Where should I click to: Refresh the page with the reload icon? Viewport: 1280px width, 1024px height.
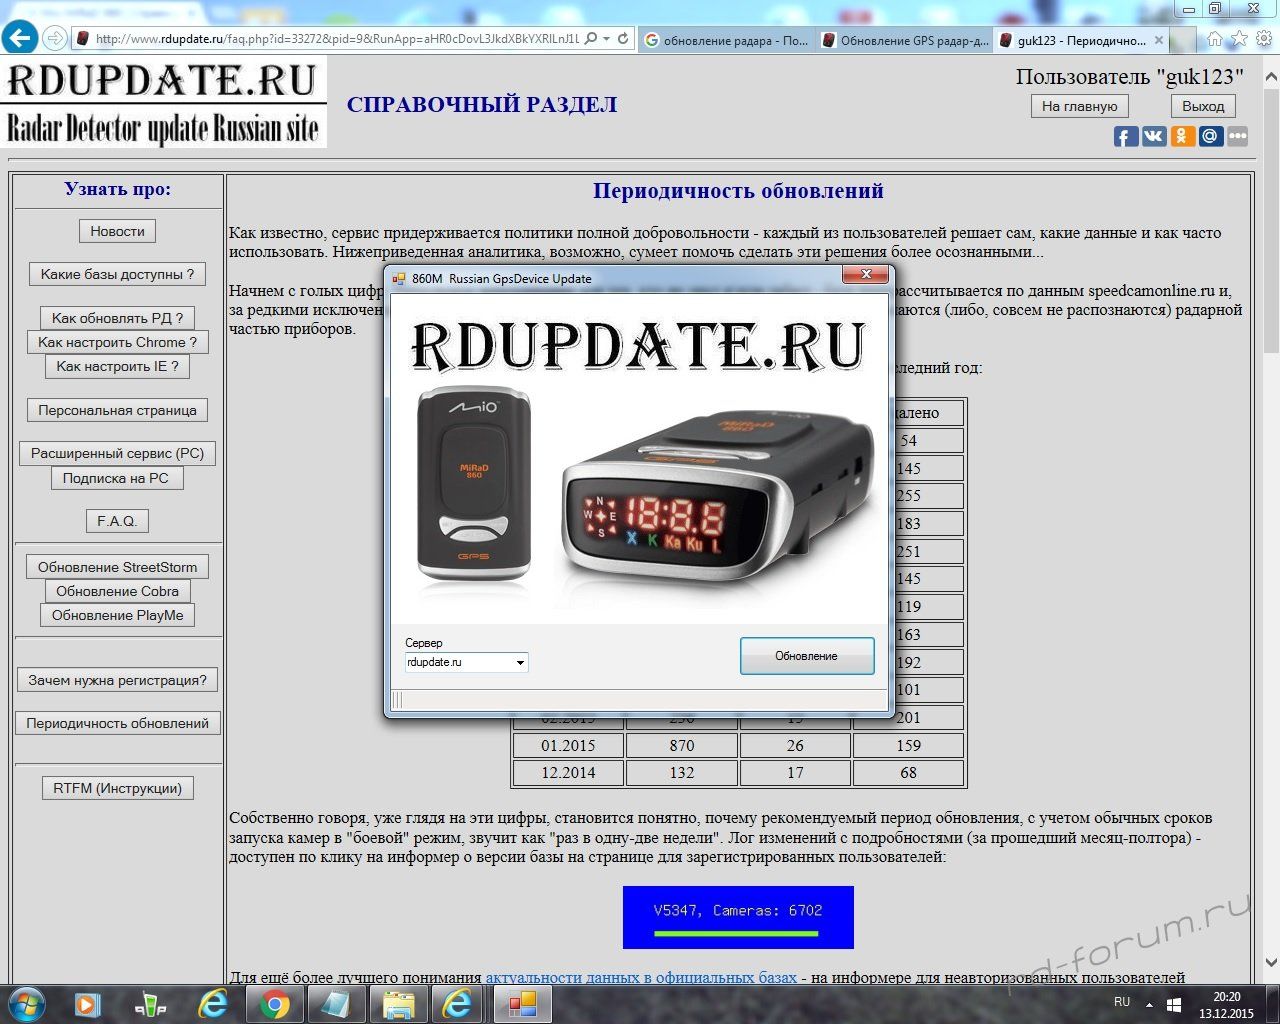(x=623, y=39)
